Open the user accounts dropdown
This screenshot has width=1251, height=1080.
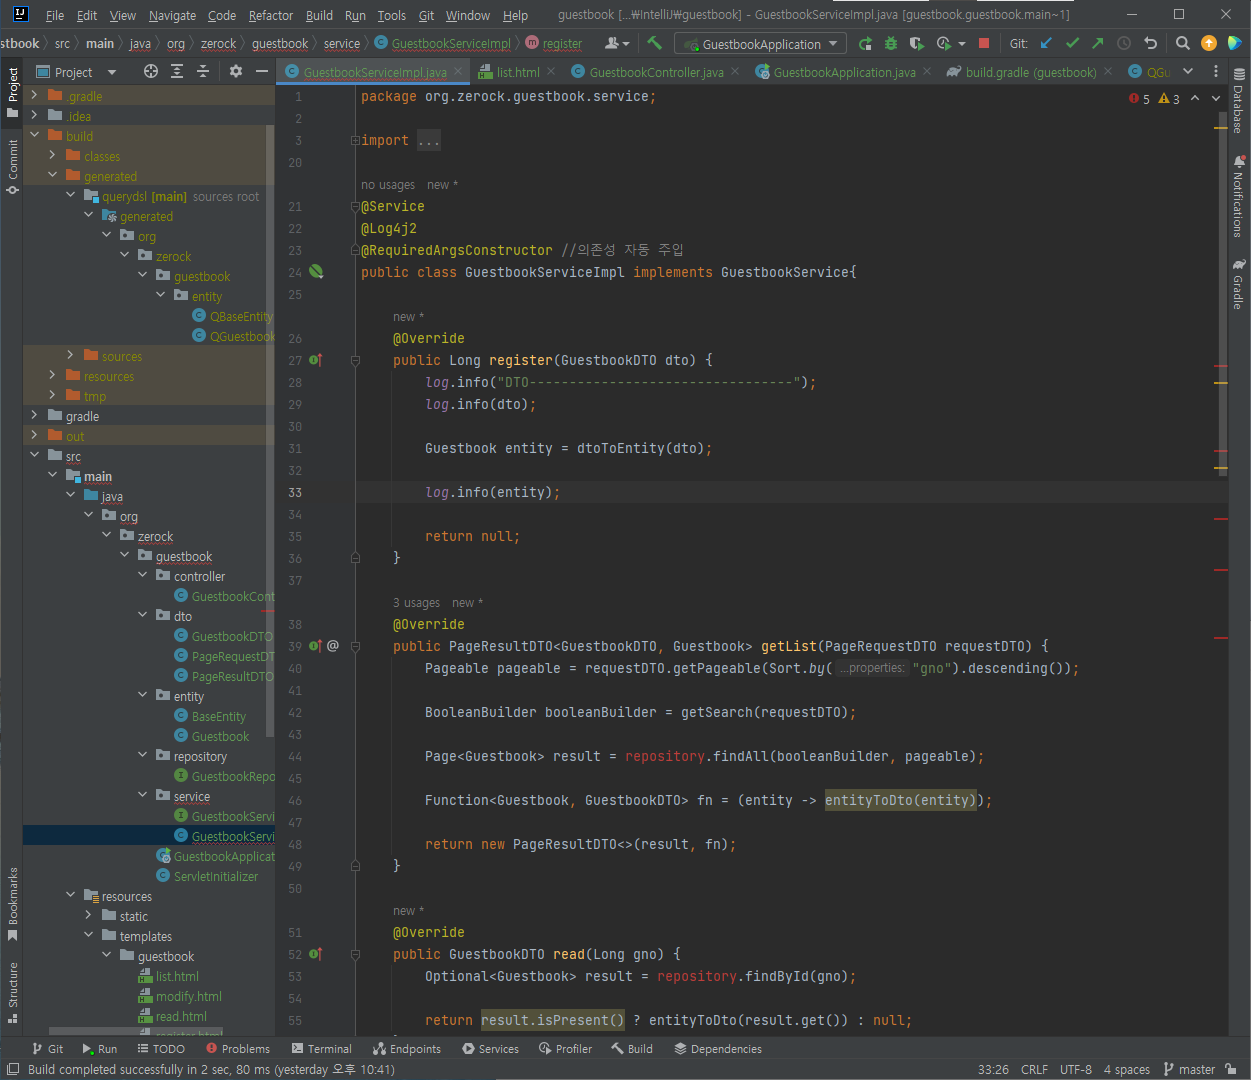pos(617,43)
